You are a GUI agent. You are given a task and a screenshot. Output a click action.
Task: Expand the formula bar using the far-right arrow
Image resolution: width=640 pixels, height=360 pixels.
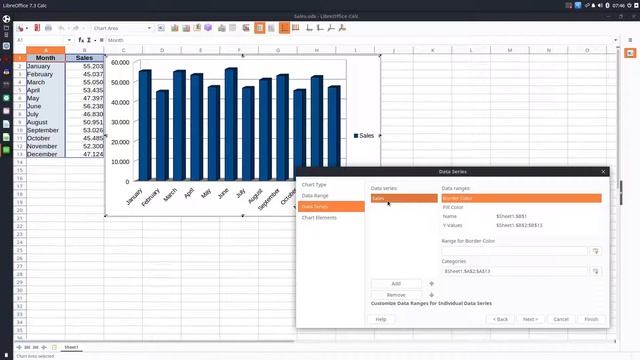tap(615, 40)
